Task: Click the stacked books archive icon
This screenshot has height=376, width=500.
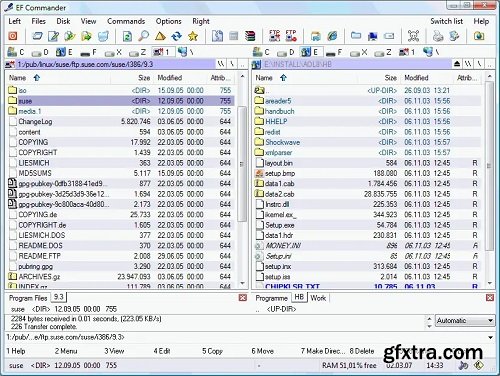Action: coord(250,36)
